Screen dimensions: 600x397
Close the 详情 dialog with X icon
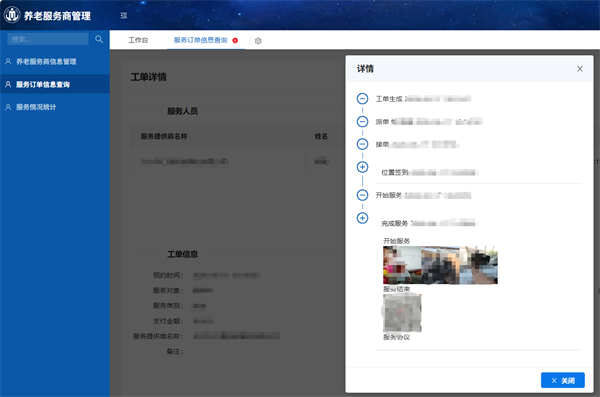[580, 69]
